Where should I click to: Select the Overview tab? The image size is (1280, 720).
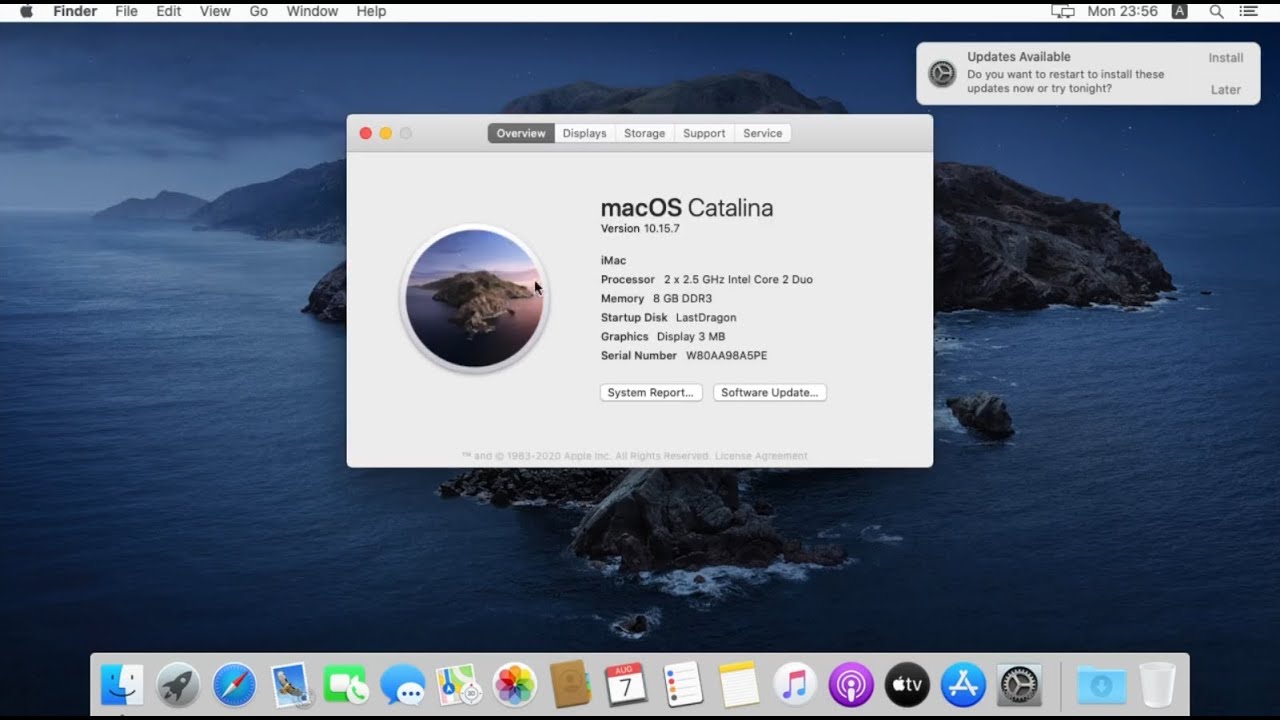[521, 133]
